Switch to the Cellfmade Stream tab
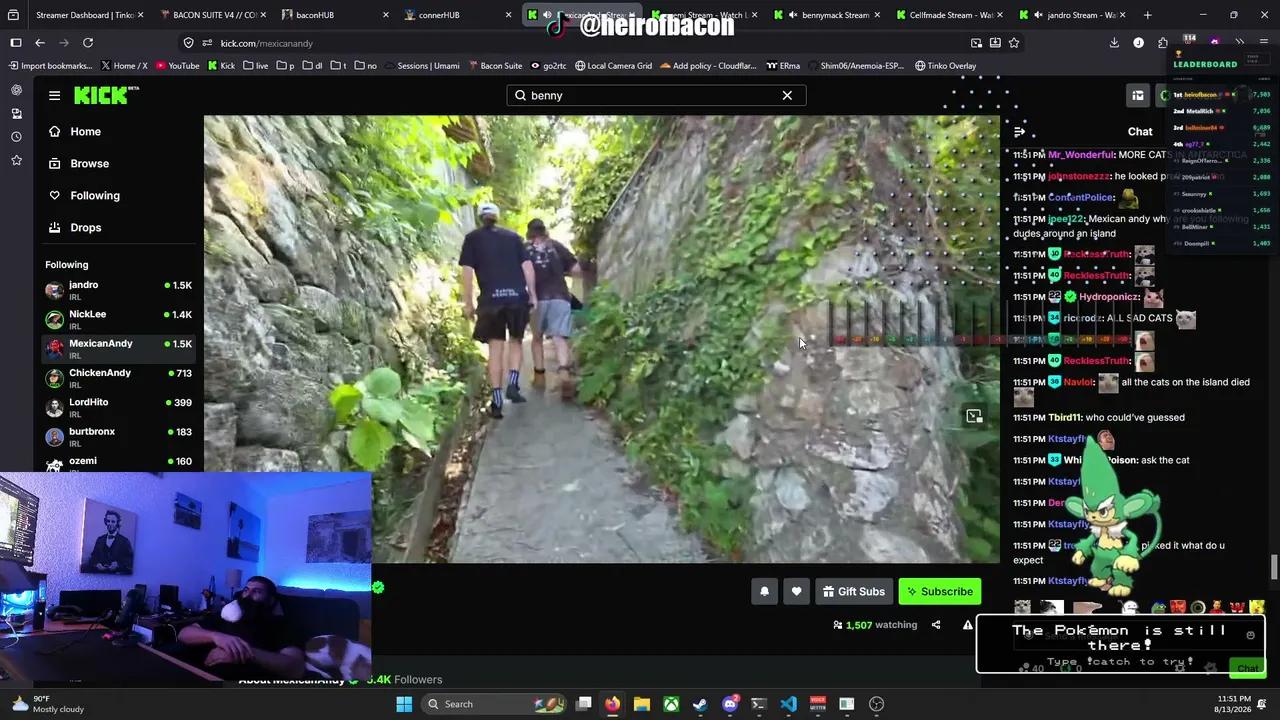This screenshot has width=1280, height=720. 948,15
